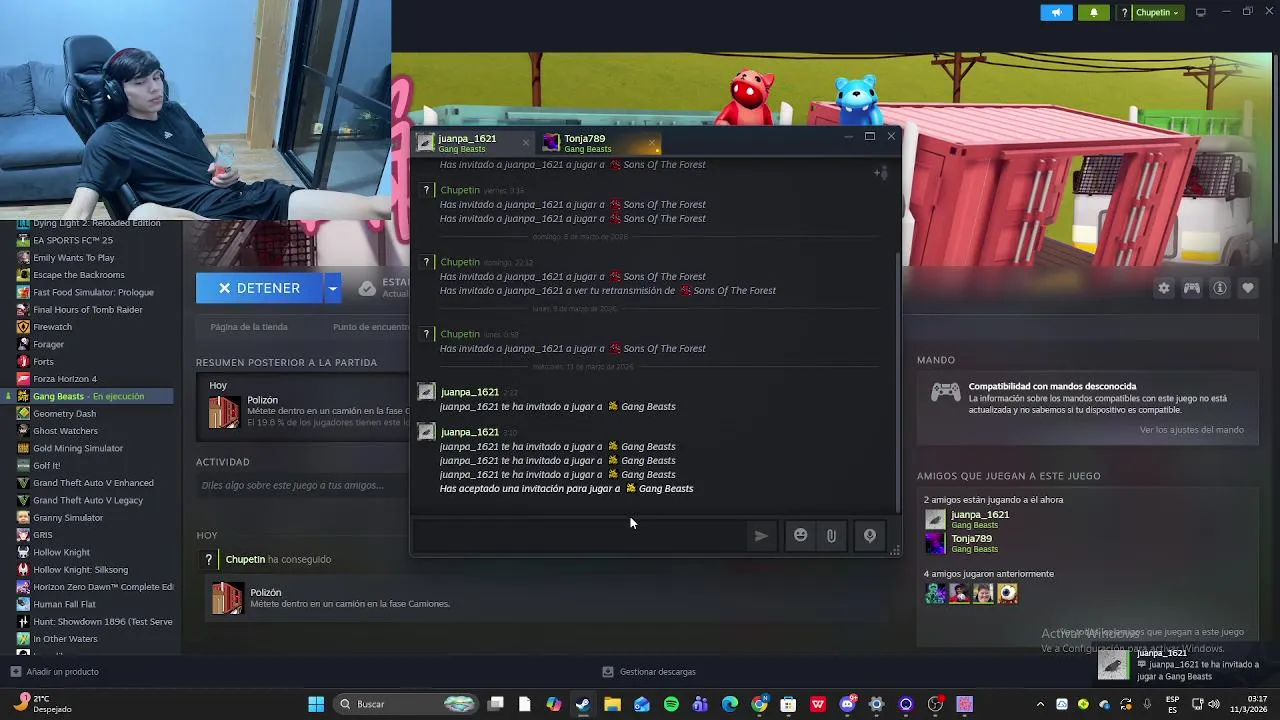
Task: Open Chupetin account dropdown
Action: 1150,13
